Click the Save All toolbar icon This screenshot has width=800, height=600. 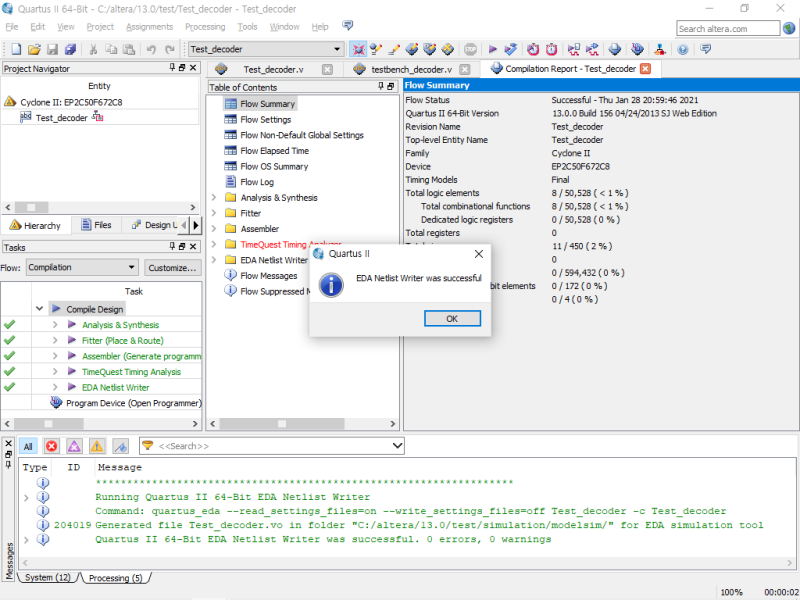(x=70, y=48)
